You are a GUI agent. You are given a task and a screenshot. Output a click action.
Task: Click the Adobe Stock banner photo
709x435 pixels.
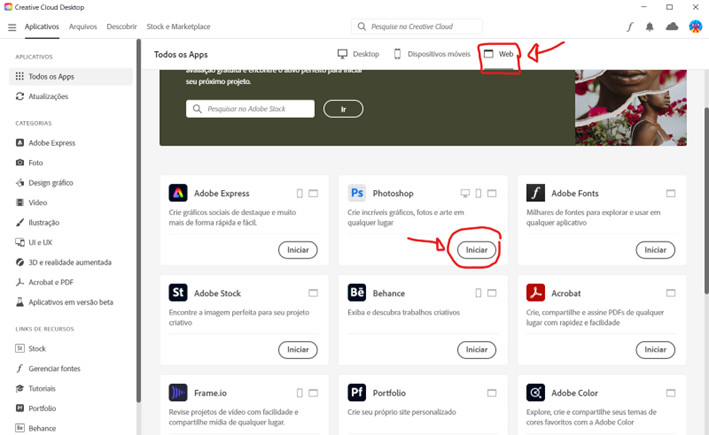click(x=631, y=108)
